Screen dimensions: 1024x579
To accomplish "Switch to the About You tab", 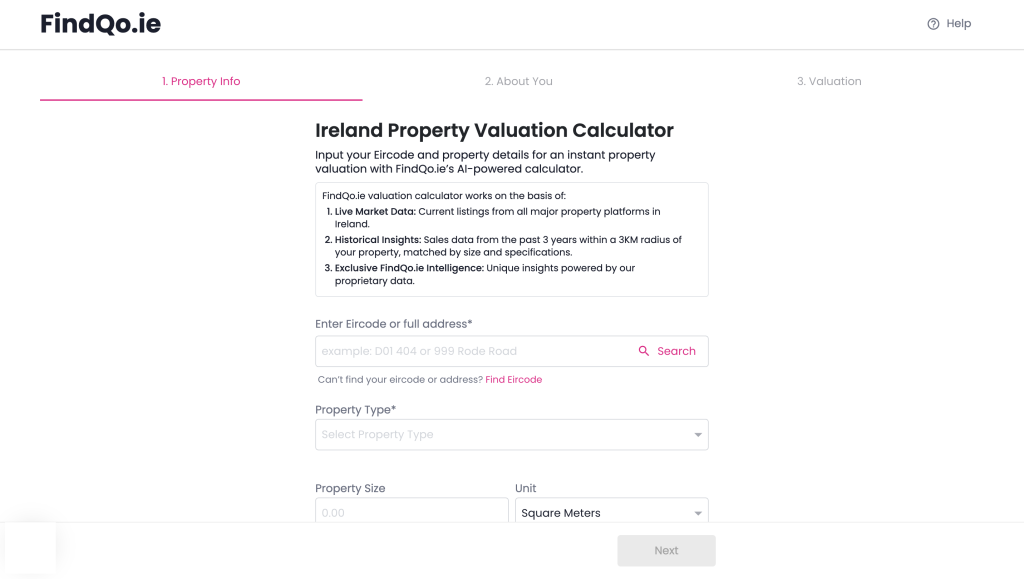I will (519, 82).
